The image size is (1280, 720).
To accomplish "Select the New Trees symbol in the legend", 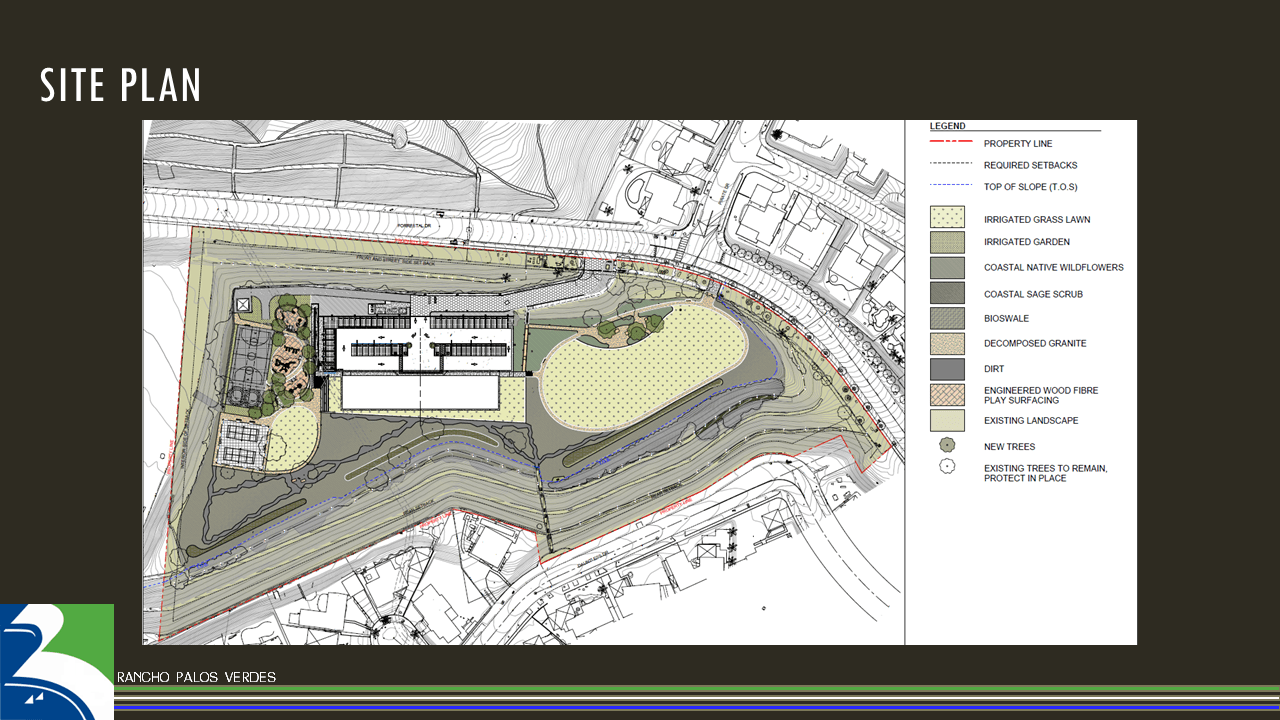I will coord(946,446).
